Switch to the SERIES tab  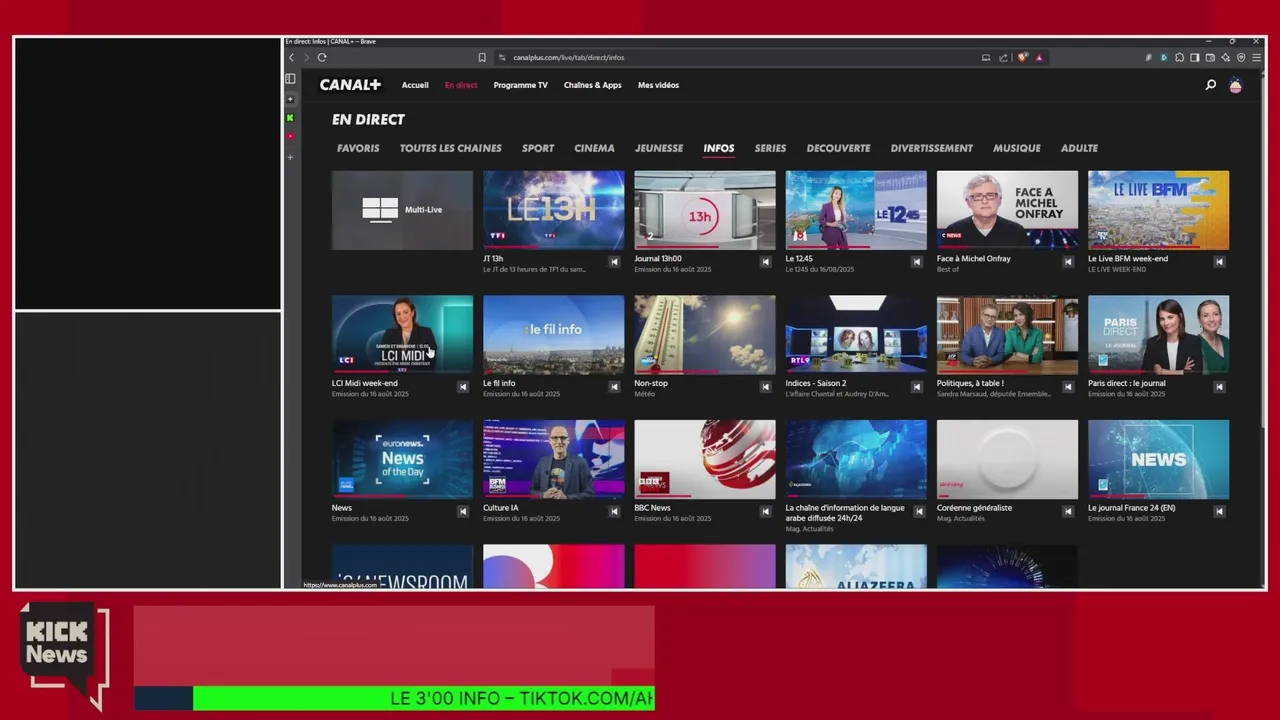pos(770,148)
